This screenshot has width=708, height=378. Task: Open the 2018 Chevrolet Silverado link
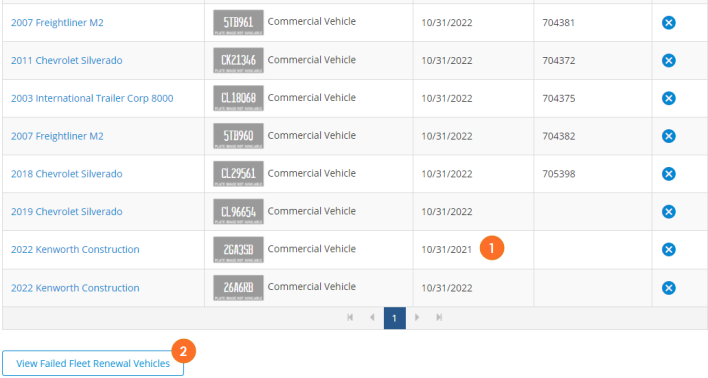coord(67,174)
